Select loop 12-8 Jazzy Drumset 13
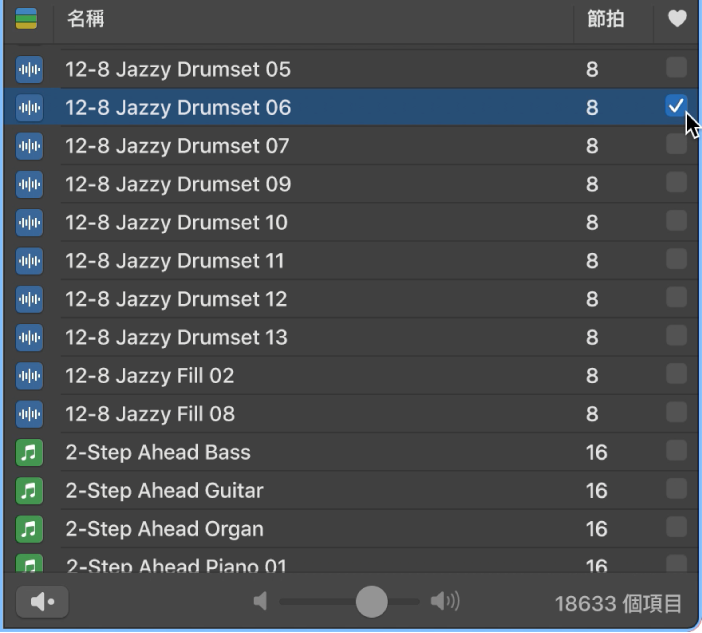 351,337
